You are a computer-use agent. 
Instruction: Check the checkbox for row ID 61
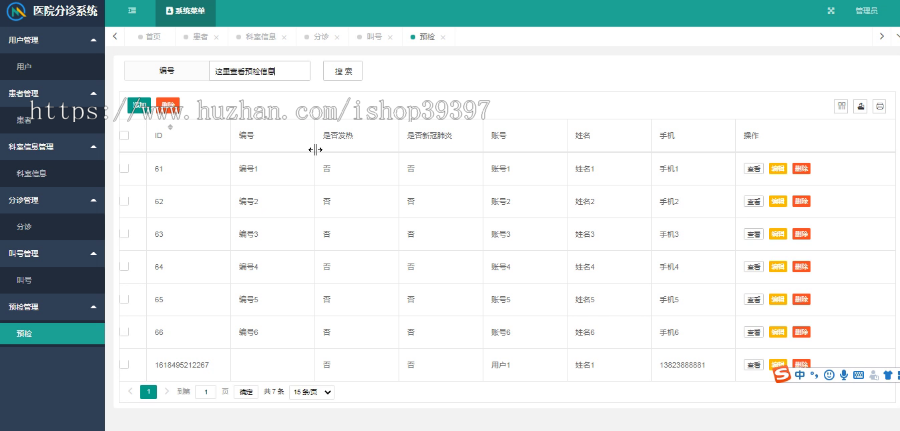pos(124,168)
